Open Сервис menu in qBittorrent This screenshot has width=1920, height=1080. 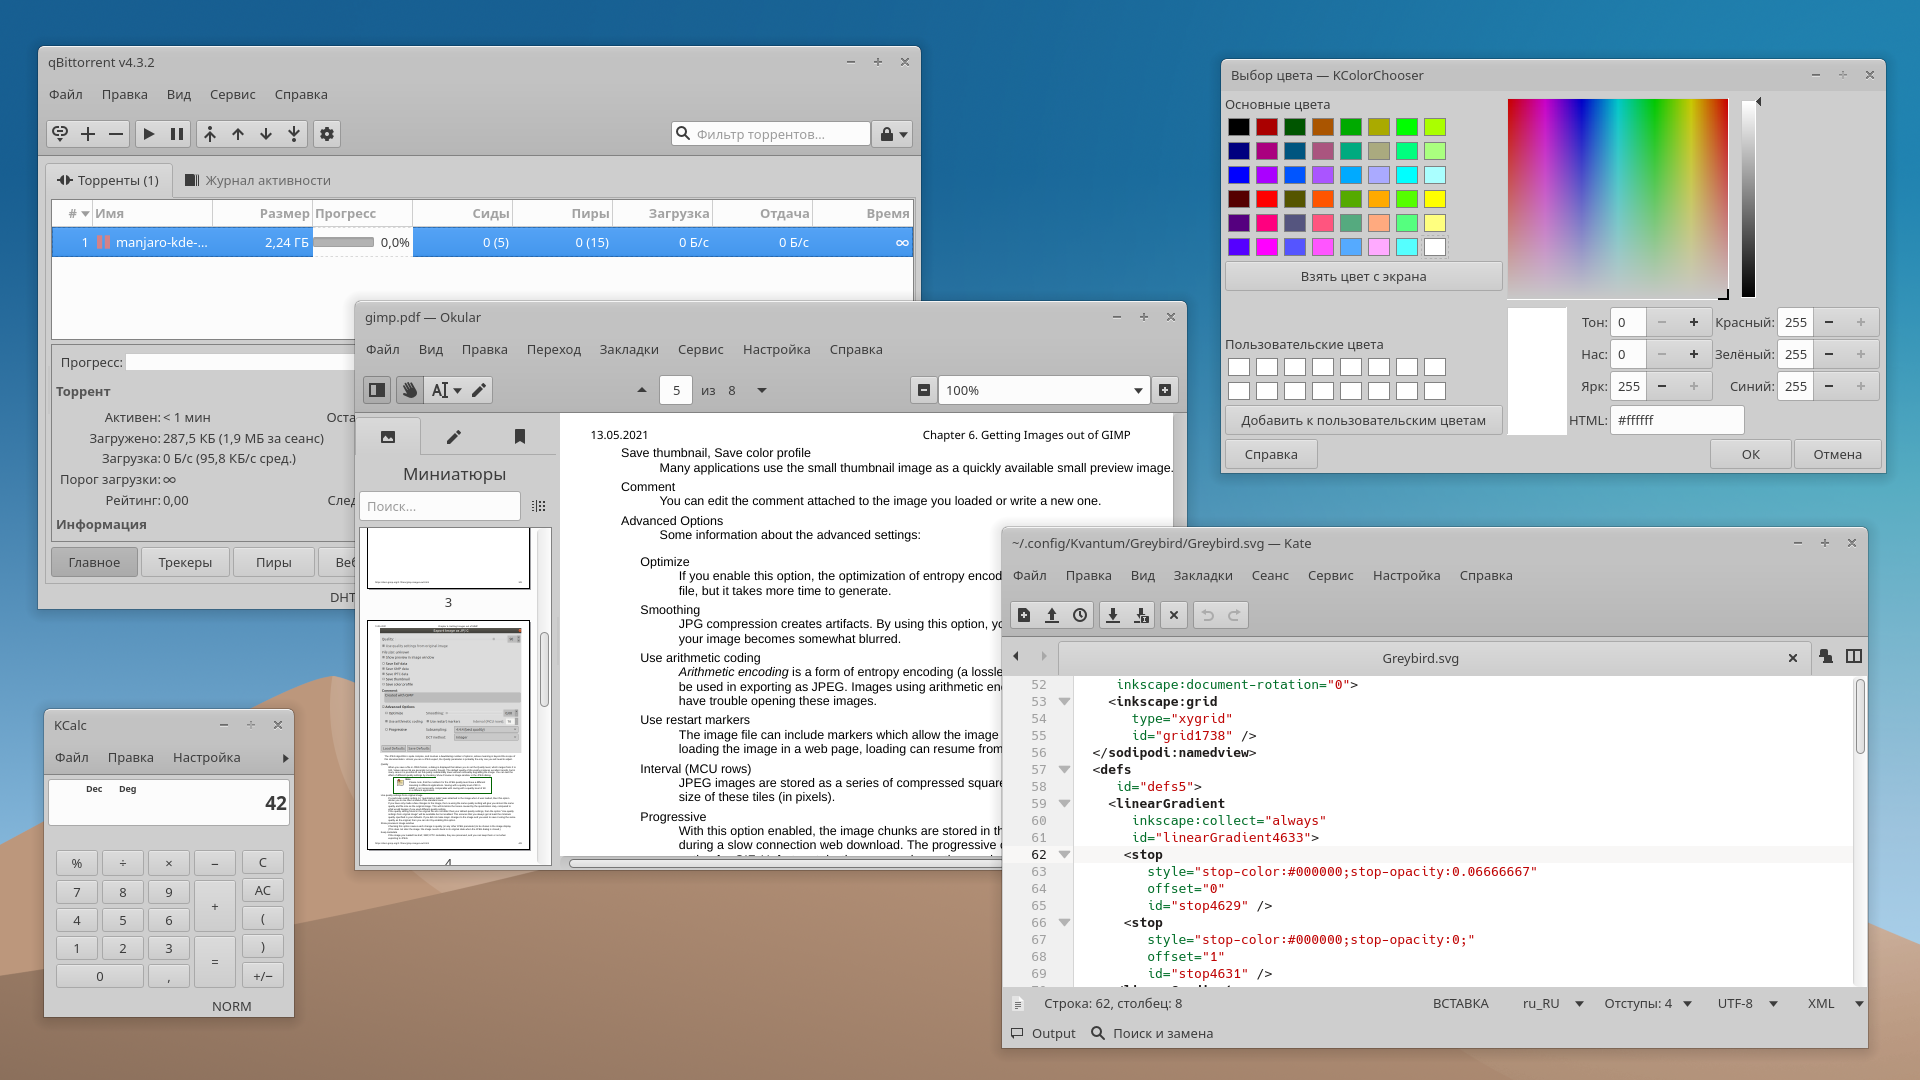232,95
